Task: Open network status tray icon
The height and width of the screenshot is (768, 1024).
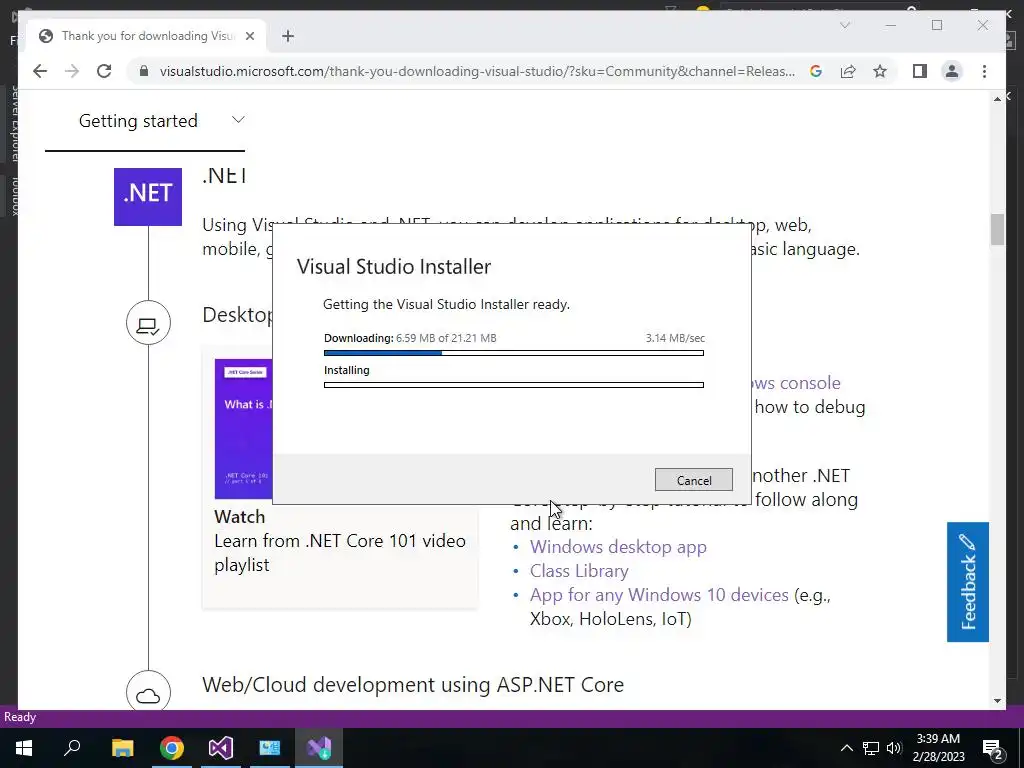Action: [x=871, y=748]
